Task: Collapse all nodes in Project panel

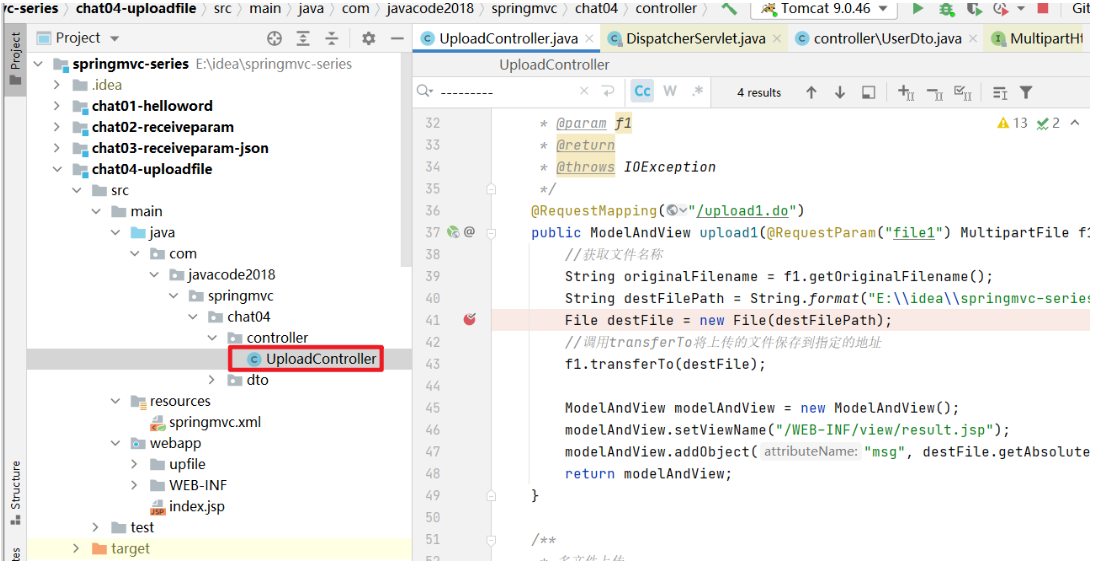Action: [x=331, y=38]
